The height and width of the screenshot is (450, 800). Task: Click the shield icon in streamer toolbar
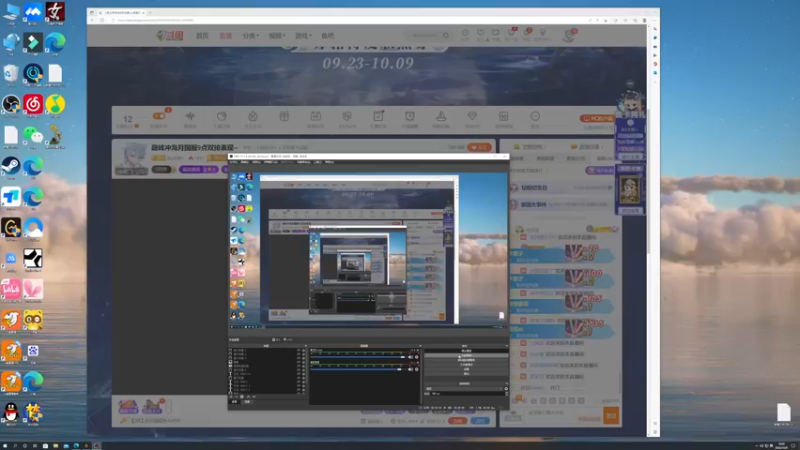click(x=347, y=116)
